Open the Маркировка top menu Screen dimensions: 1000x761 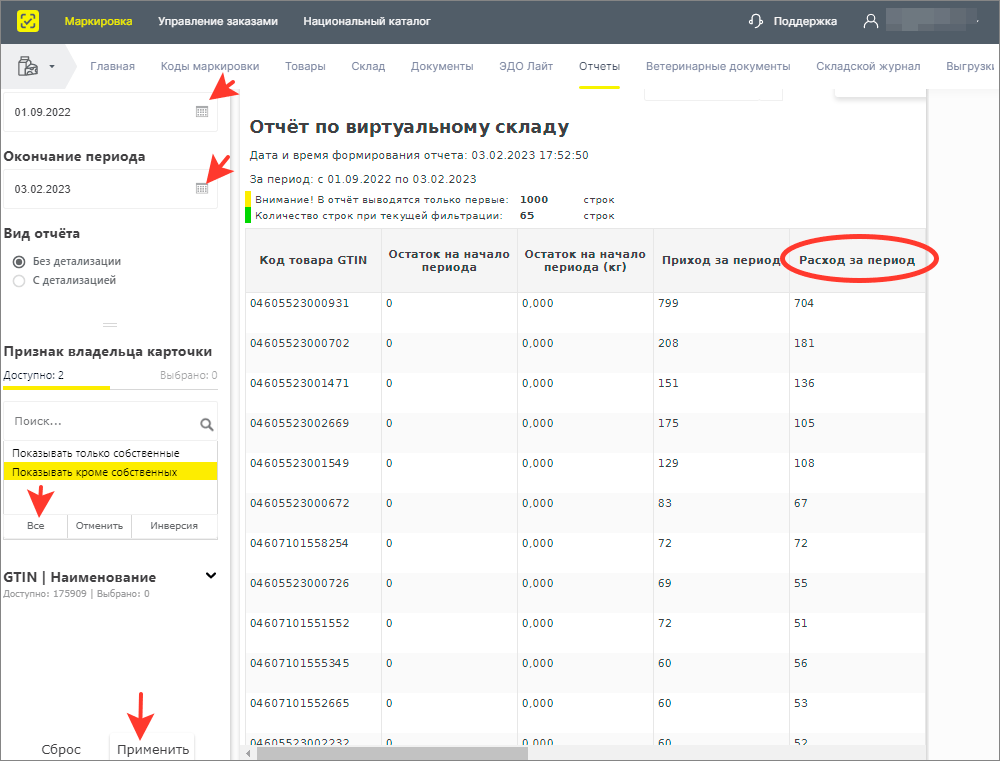coord(98,21)
